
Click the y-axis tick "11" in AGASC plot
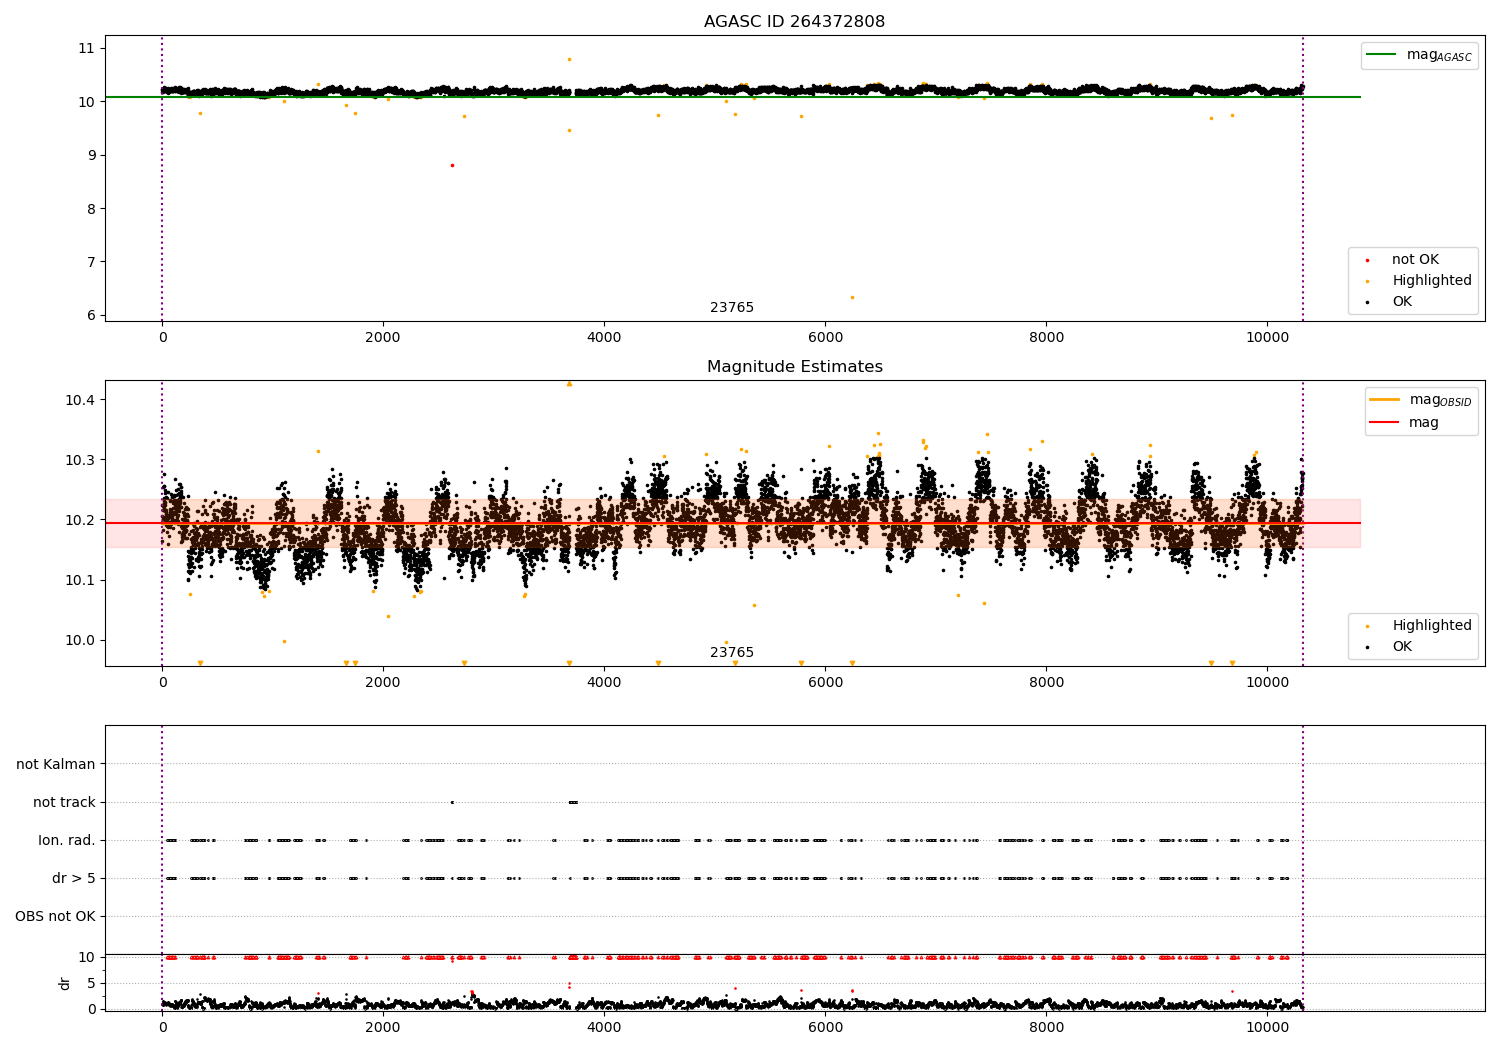click(x=86, y=48)
